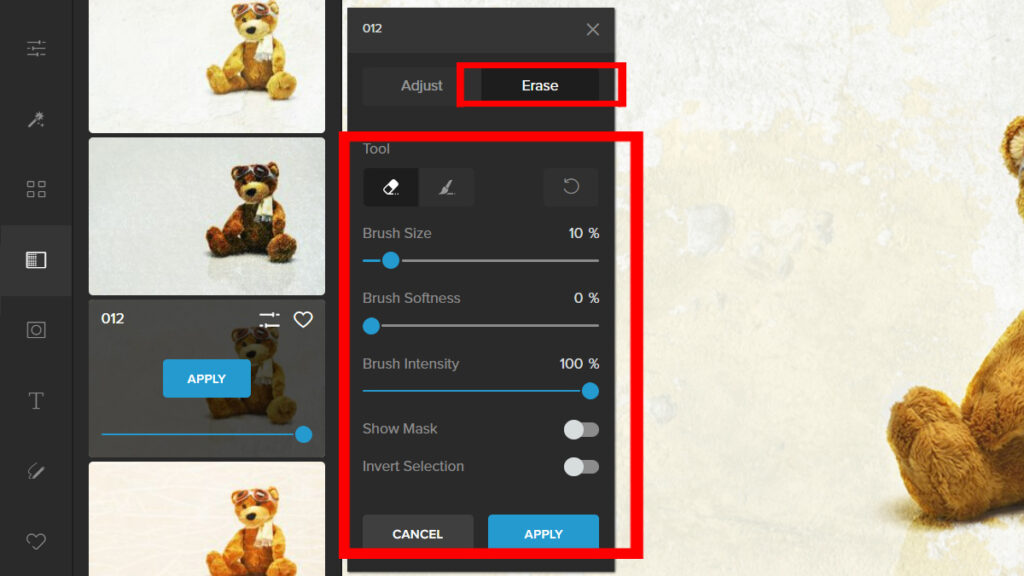Open the heart favorites icon in sidebar
This screenshot has width=1024, height=576.
(x=36, y=541)
